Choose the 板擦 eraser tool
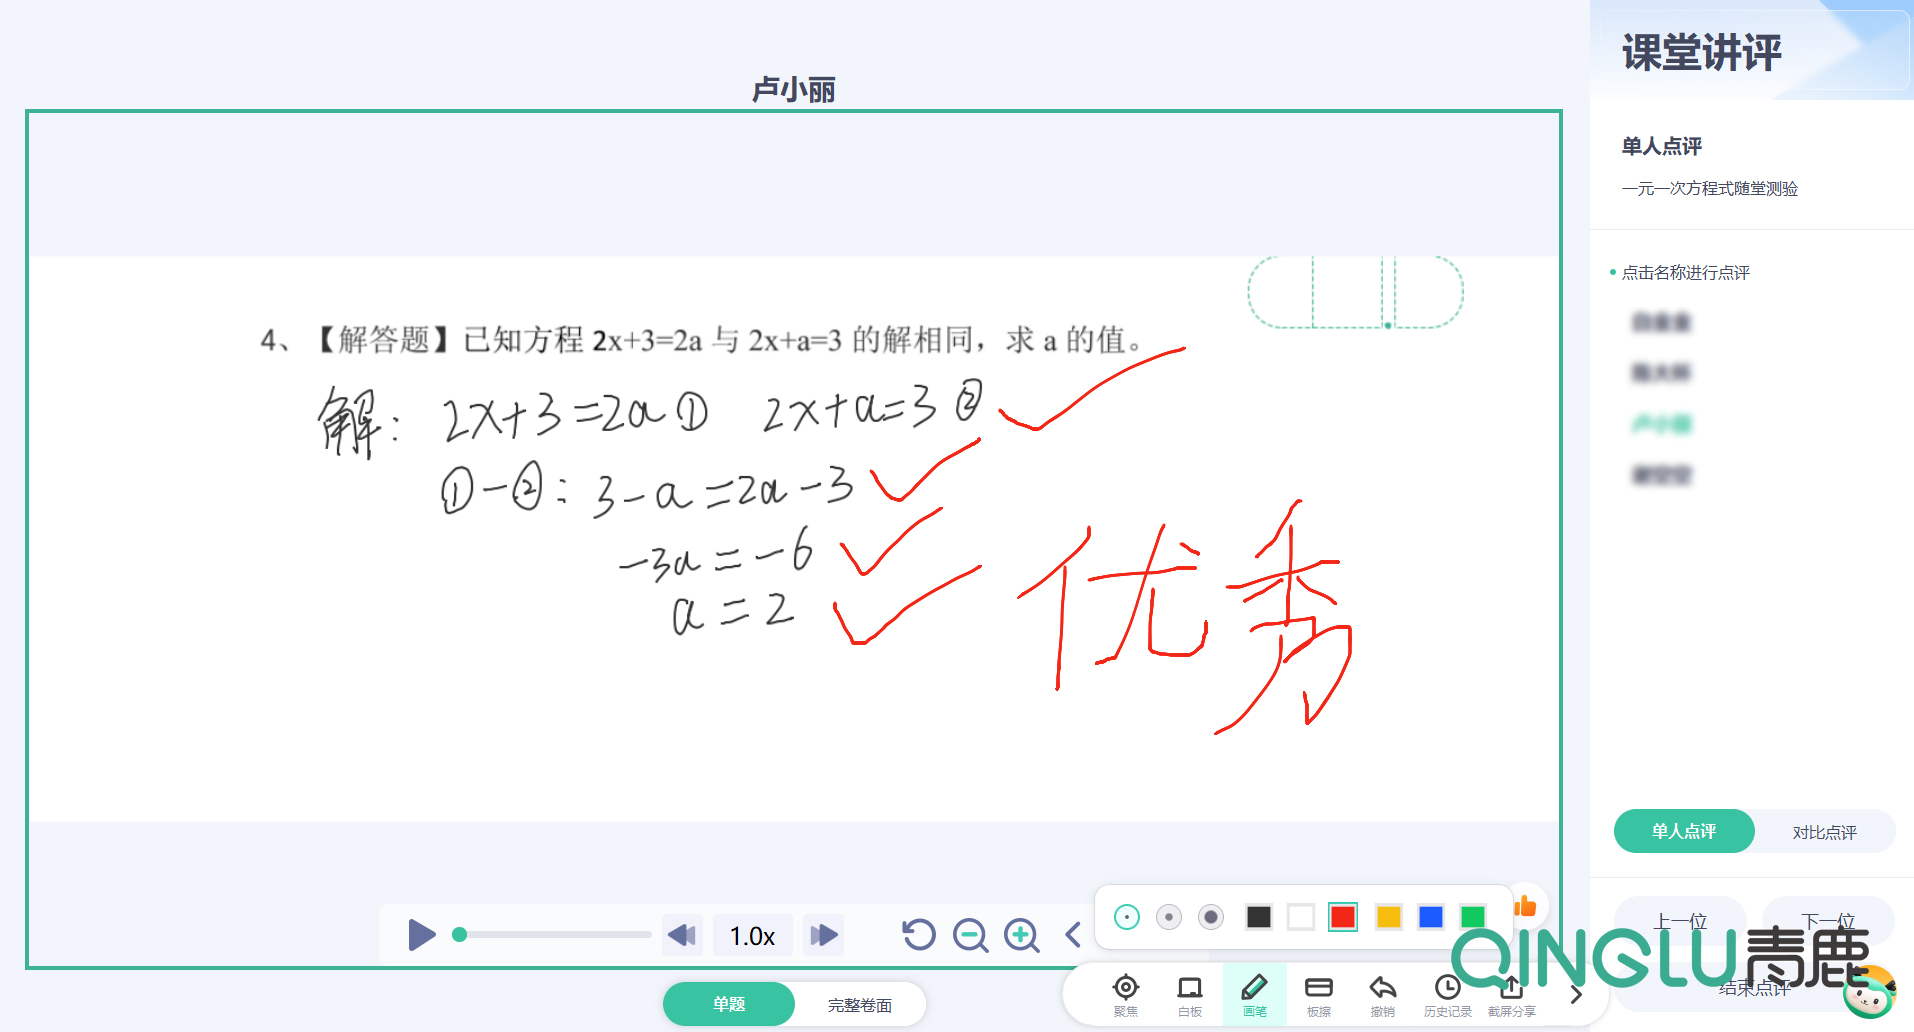This screenshot has height=1032, width=1914. click(x=1318, y=993)
